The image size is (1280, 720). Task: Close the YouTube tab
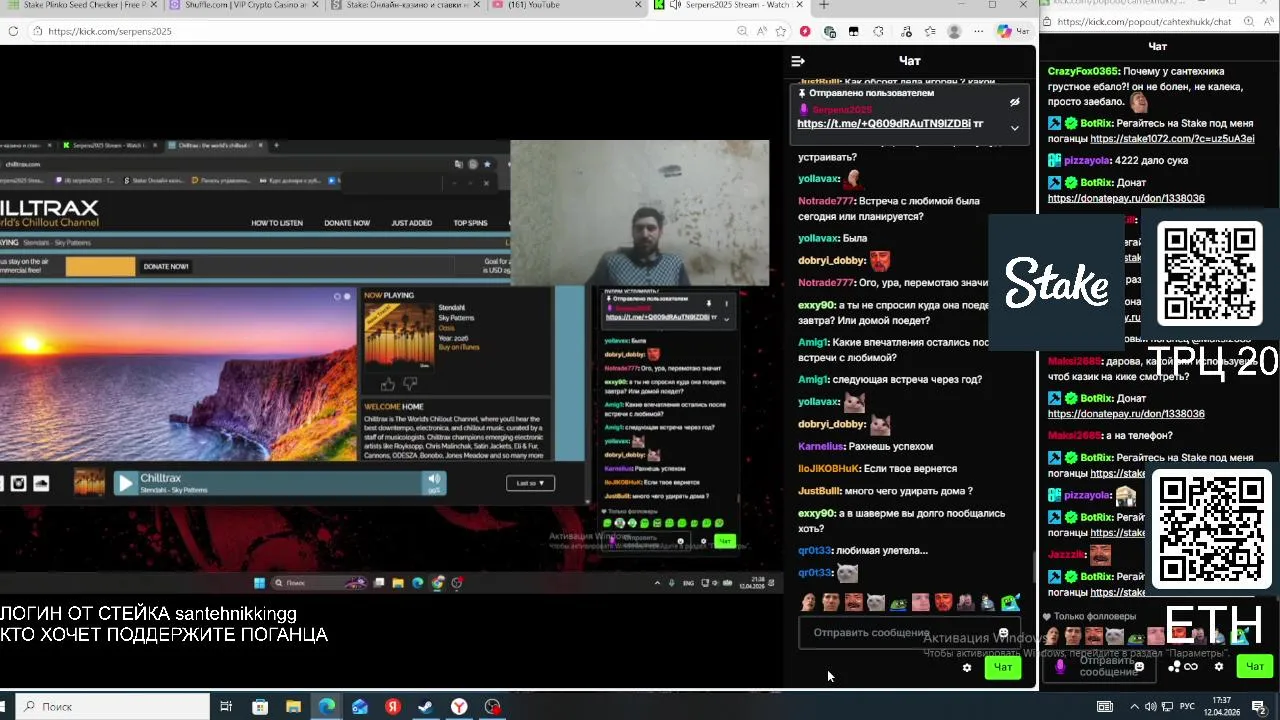click(639, 5)
